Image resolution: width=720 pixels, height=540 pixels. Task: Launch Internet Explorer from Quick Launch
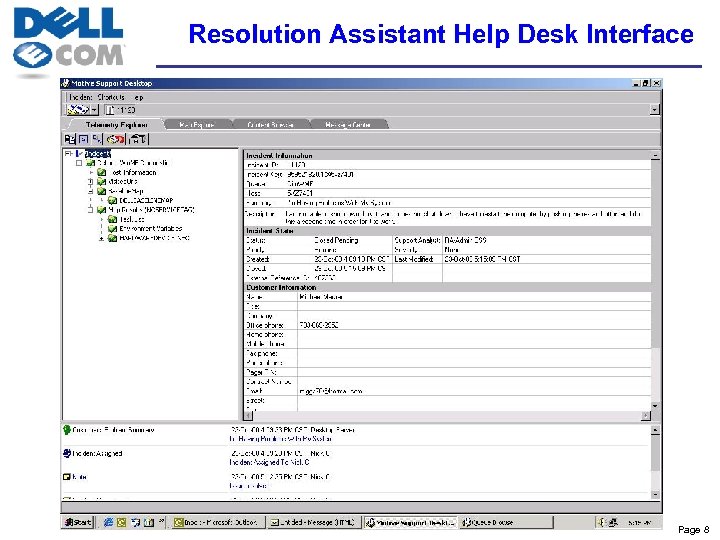108,522
